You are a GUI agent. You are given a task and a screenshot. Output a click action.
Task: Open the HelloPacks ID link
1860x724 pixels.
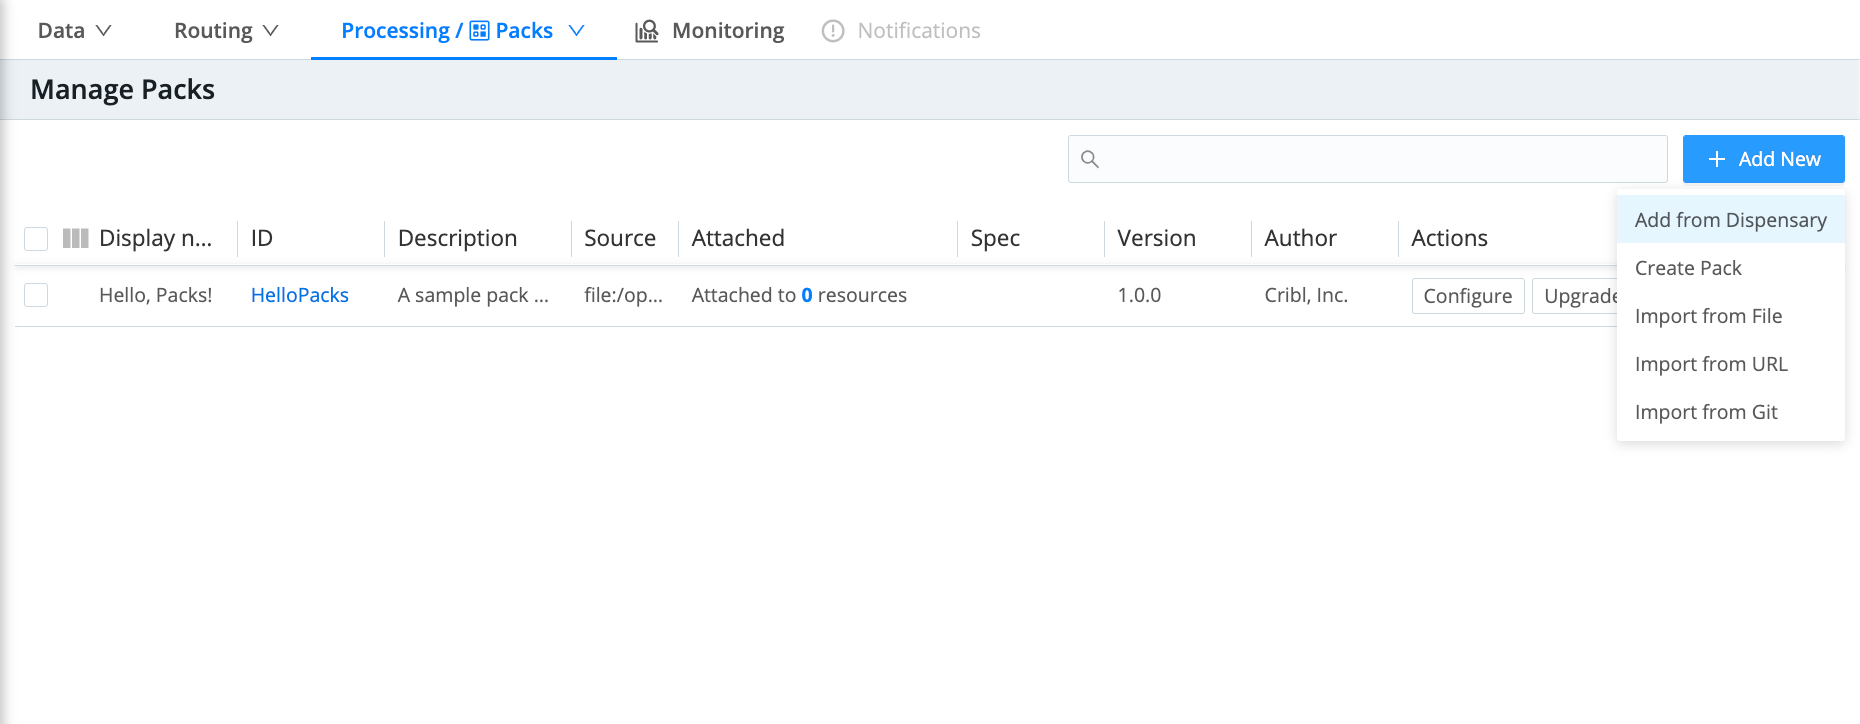(x=299, y=295)
